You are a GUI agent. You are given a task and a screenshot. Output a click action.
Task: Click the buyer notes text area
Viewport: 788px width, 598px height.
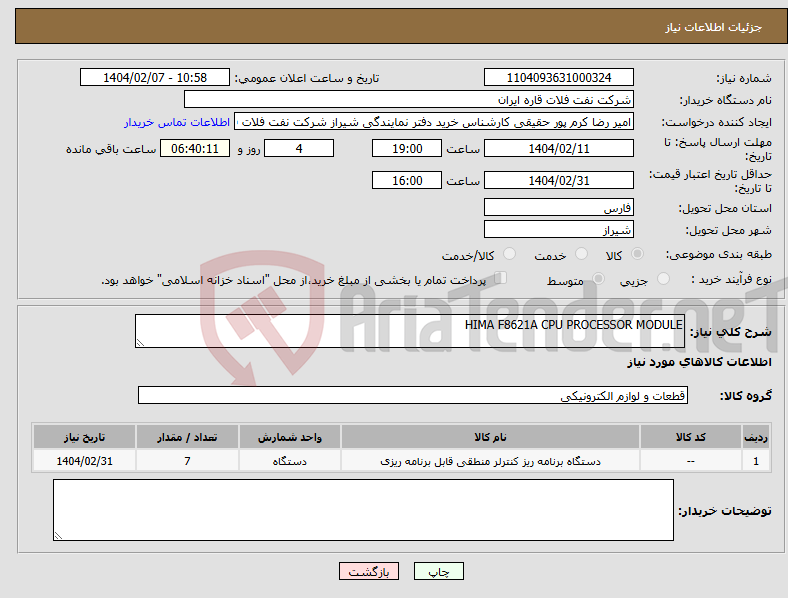coord(363,510)
